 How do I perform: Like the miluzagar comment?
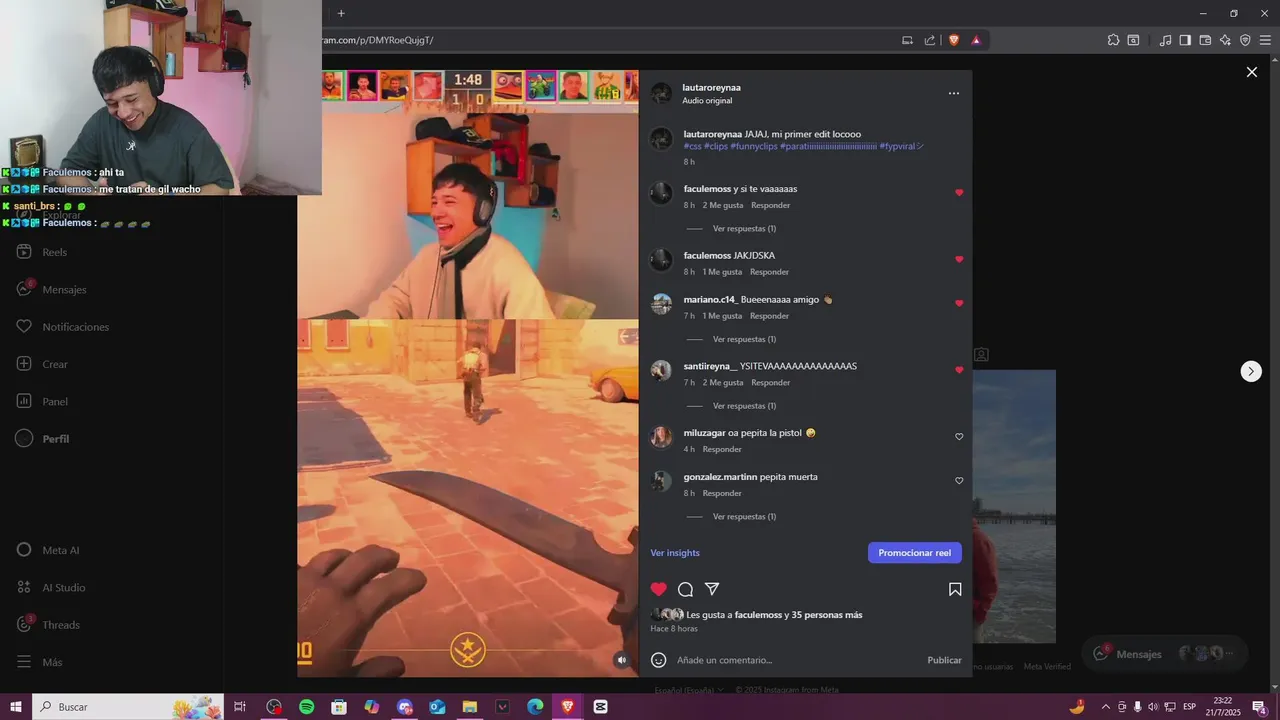(959, 437)
